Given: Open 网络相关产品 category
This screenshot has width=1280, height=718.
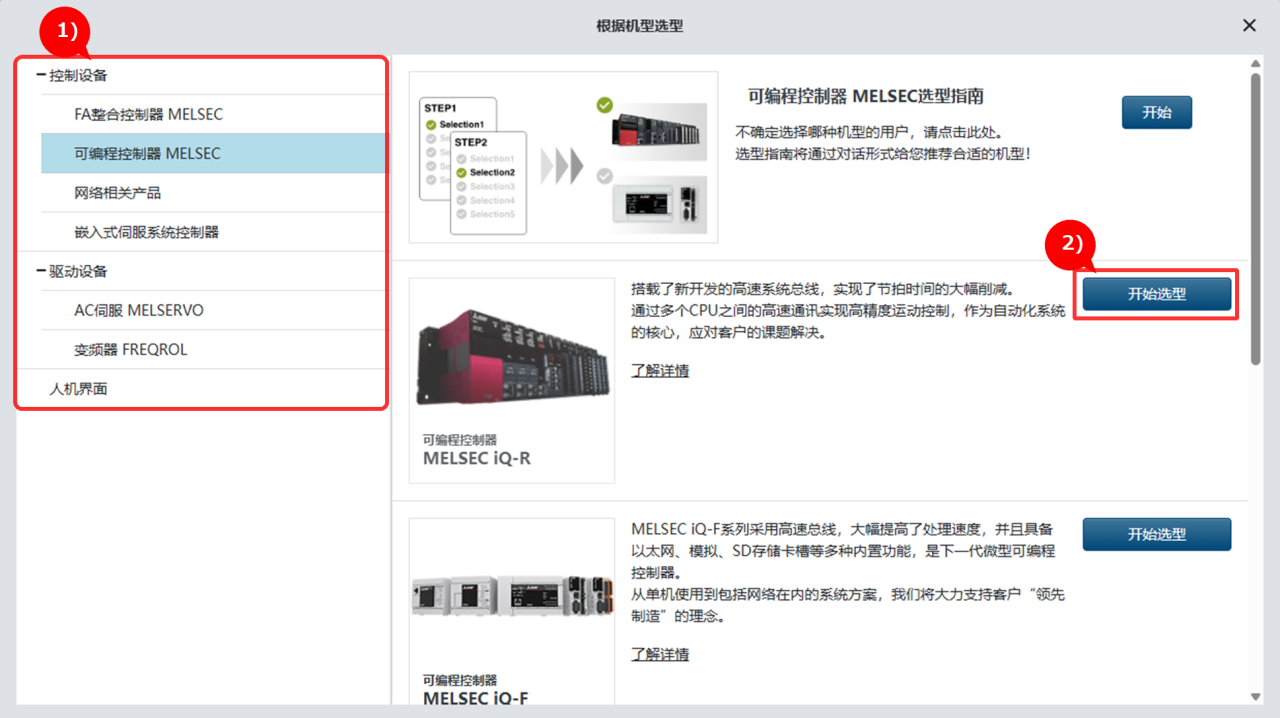Looking at the screenshot, I should tap(117, 193).
